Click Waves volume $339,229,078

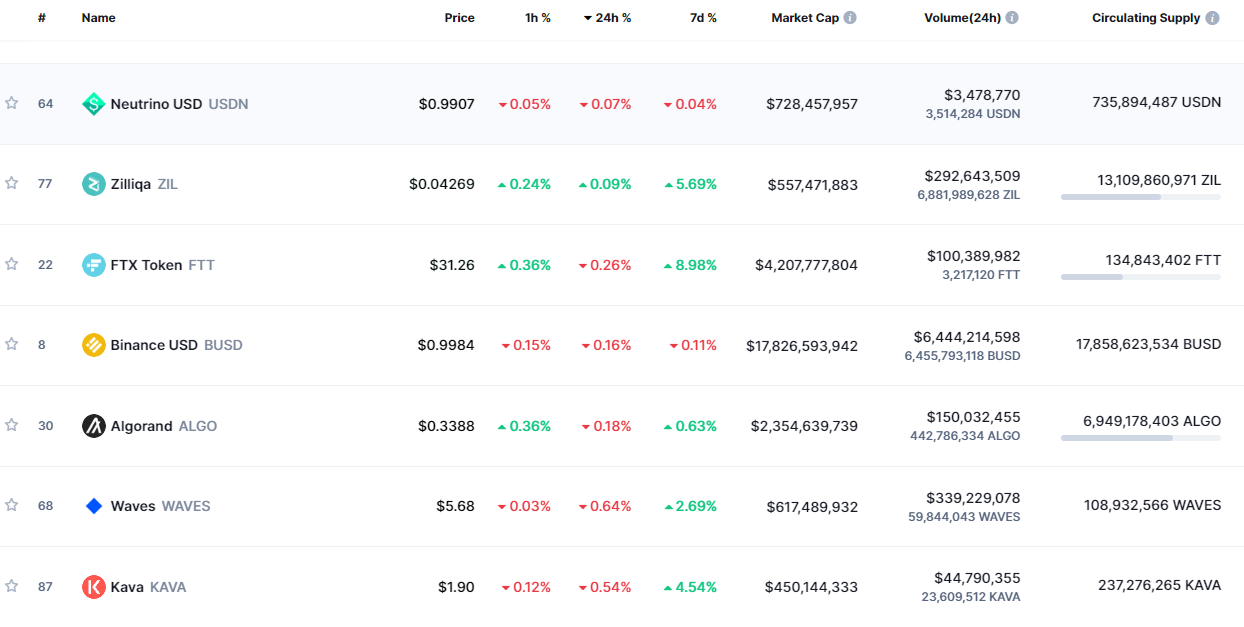pyautogui.click(x=973, y=497)
